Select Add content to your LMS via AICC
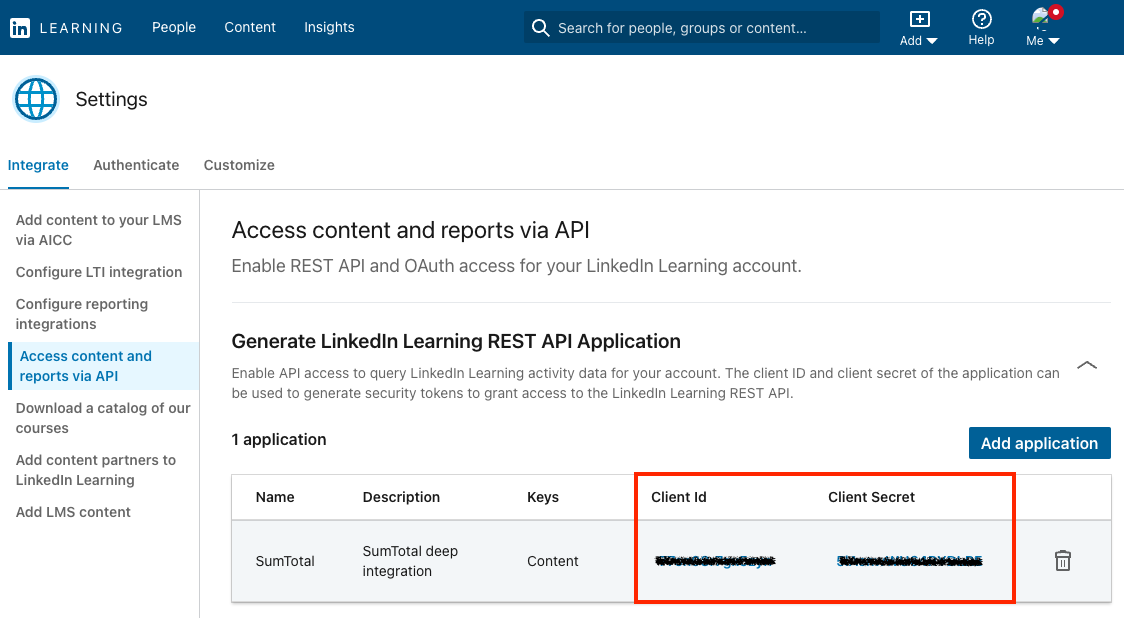Image resolution: width=1124 pixels, height=618 pixels. tap(99, 229)
